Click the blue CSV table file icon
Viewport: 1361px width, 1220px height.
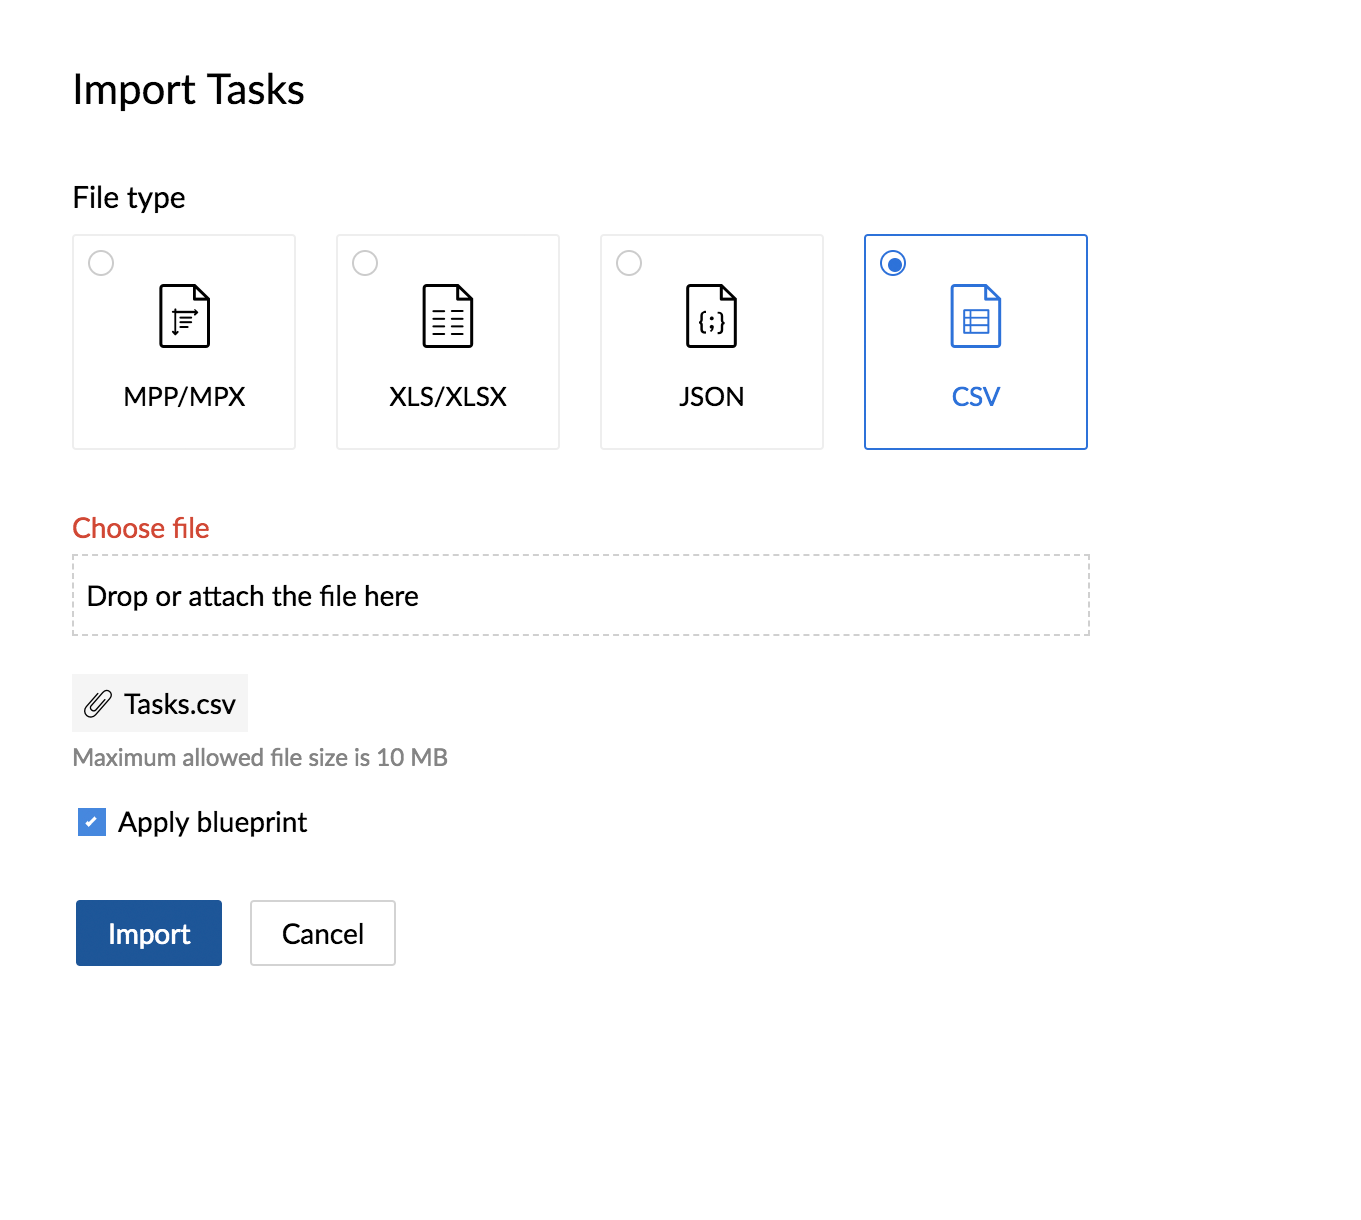click(975, 316)
